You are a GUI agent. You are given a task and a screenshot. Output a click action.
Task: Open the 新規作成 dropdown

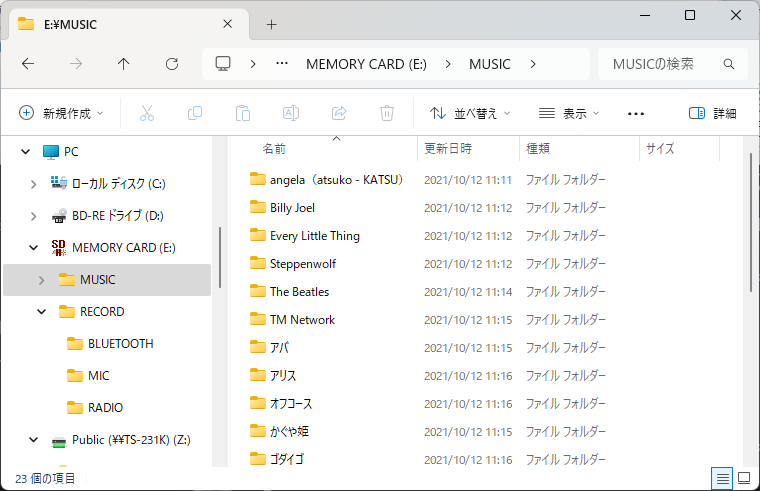[x=62, y=113]
